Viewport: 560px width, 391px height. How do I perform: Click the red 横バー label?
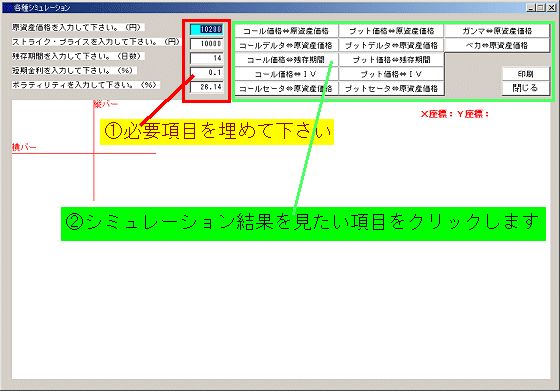pos(24,147)
